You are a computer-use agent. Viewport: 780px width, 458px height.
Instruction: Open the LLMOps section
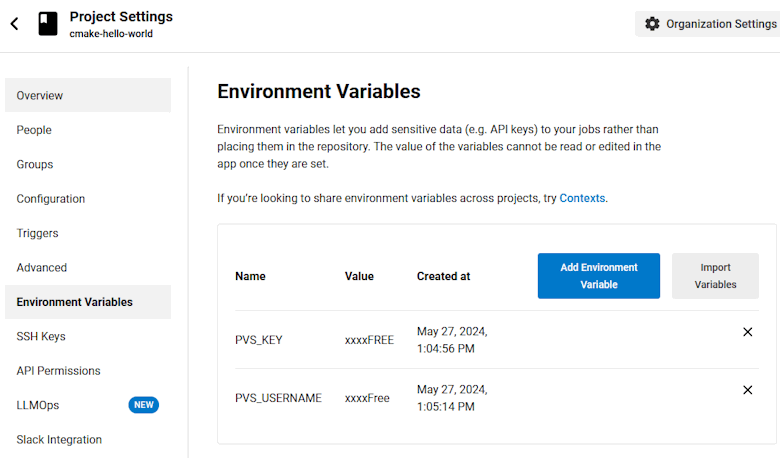click(38, 405)
